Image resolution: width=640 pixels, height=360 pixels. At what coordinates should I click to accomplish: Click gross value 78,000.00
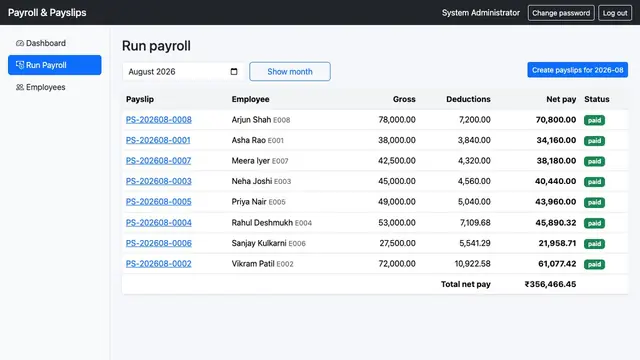(397, 120)
